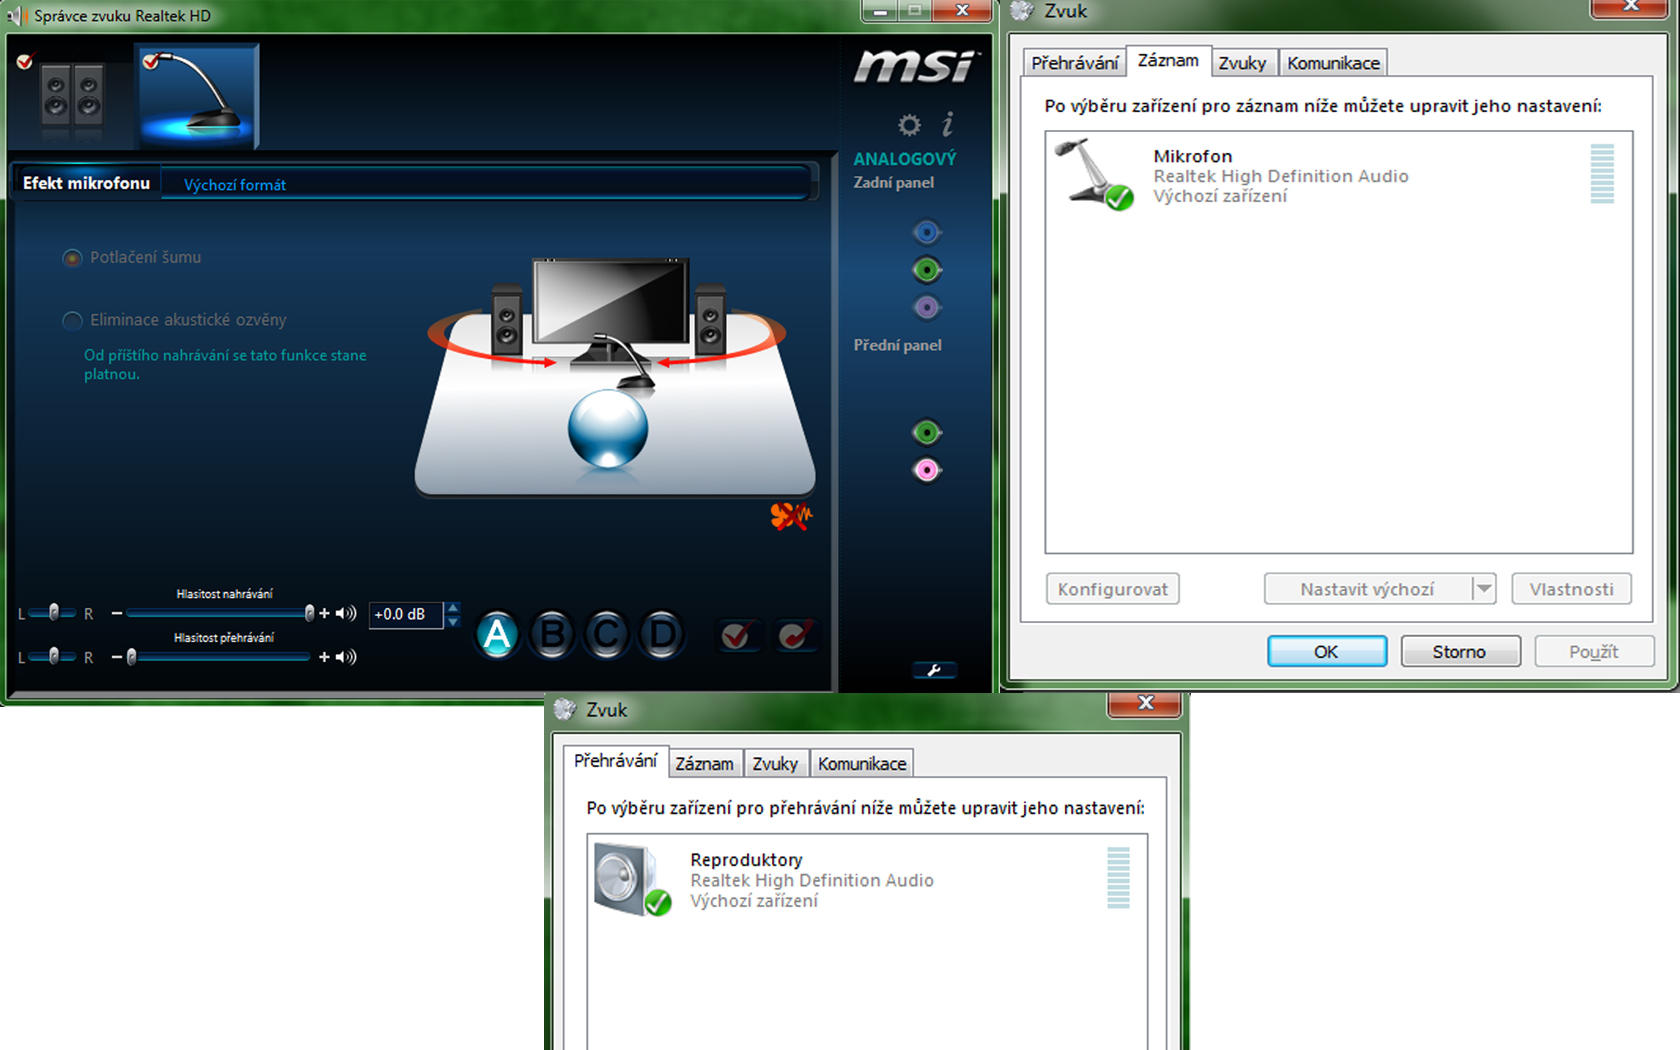The height and width of the screenshot is (1050, 1680).
Task: Open 'Přehrávání' tab in upper Zvuk window
Action: [1074, 63]
